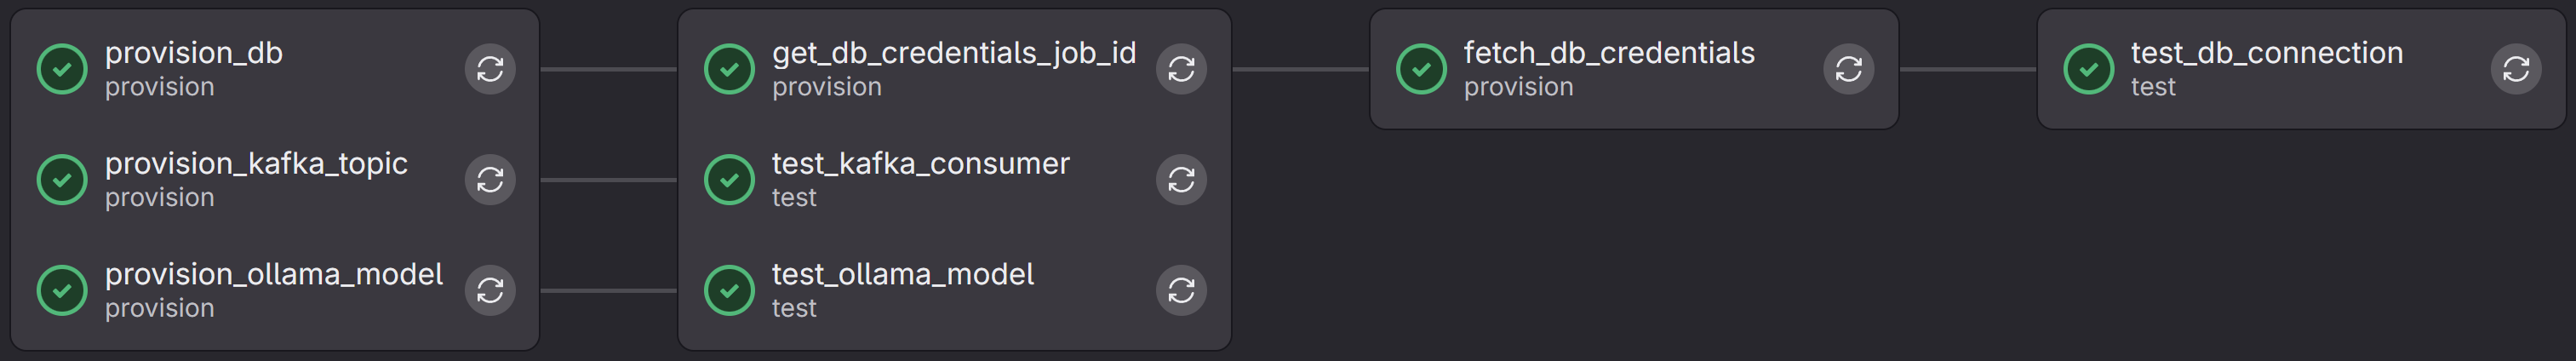Retry the test_ollama_model job
This screenshot has width=2576, height=361.
click(1181, 290)
